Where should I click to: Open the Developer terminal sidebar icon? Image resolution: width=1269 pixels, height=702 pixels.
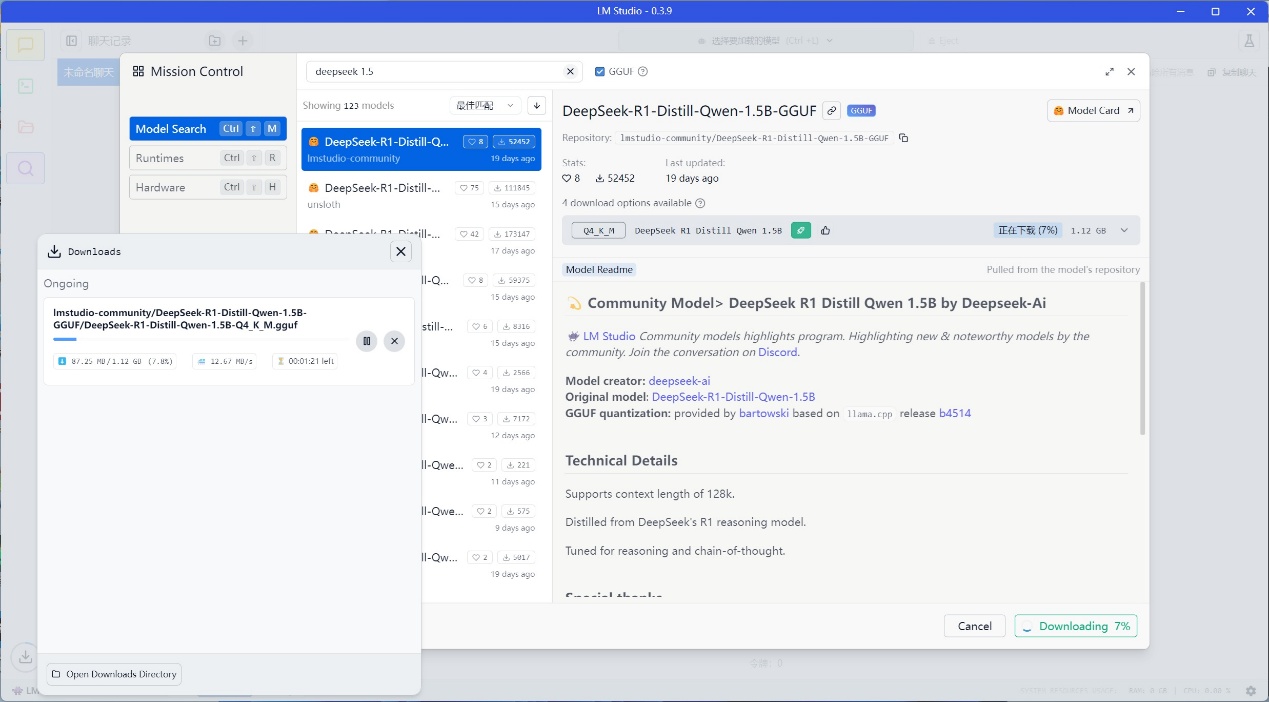click(x=25, y=86)
